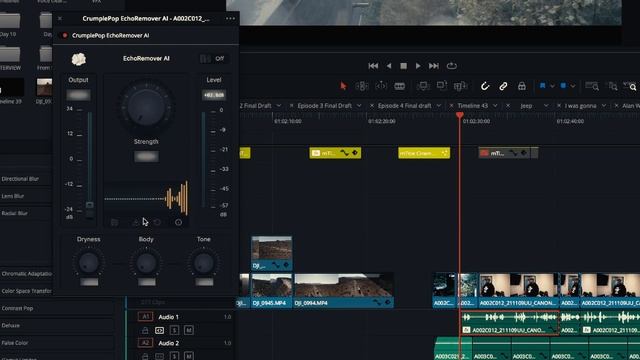640x360 pixels.
Task: Toggle loop playback
Action: point(451,66)
